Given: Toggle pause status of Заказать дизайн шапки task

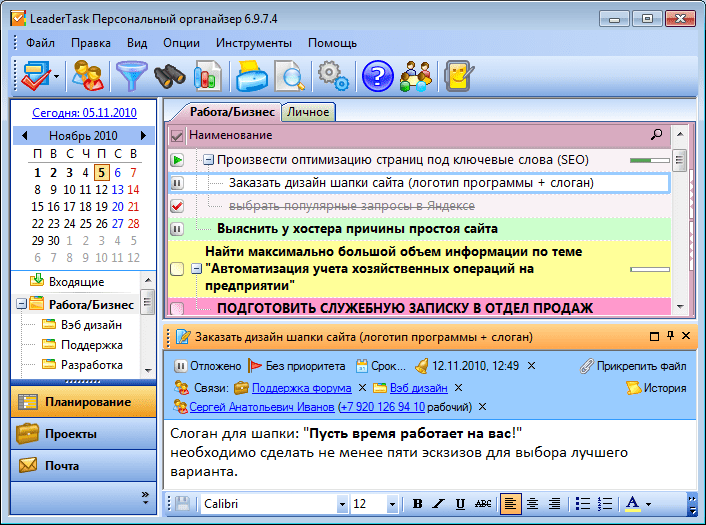Looking at the screenshot, I should [x=177, y=183].
